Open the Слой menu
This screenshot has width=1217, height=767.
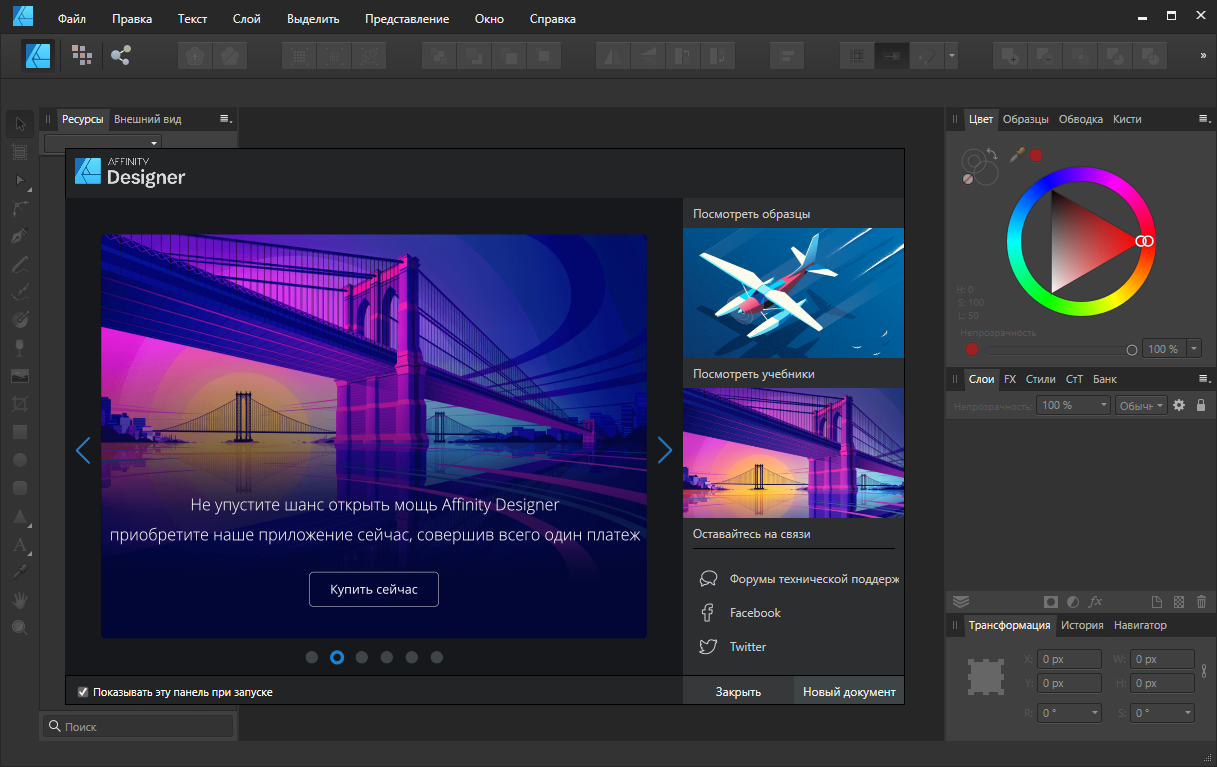tap(247, 19)
